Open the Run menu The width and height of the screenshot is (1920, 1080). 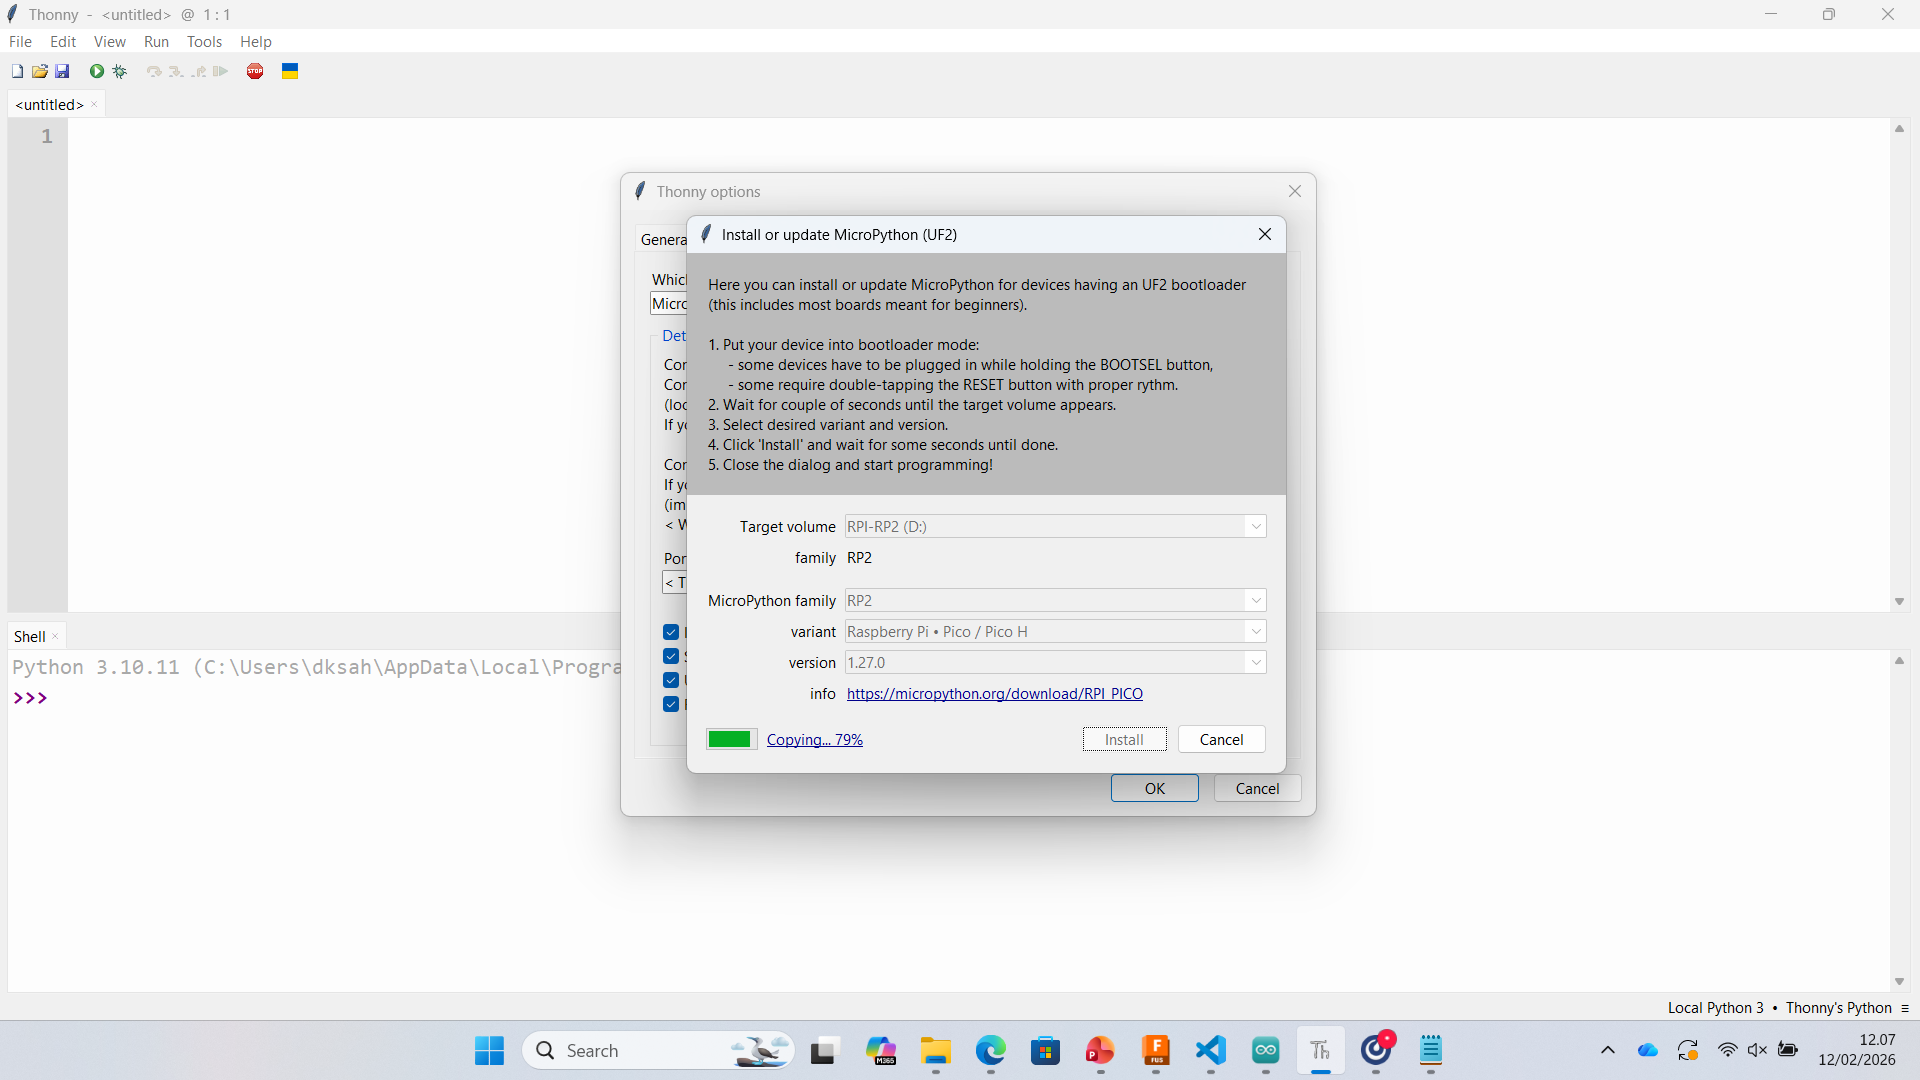coord(156,42)
